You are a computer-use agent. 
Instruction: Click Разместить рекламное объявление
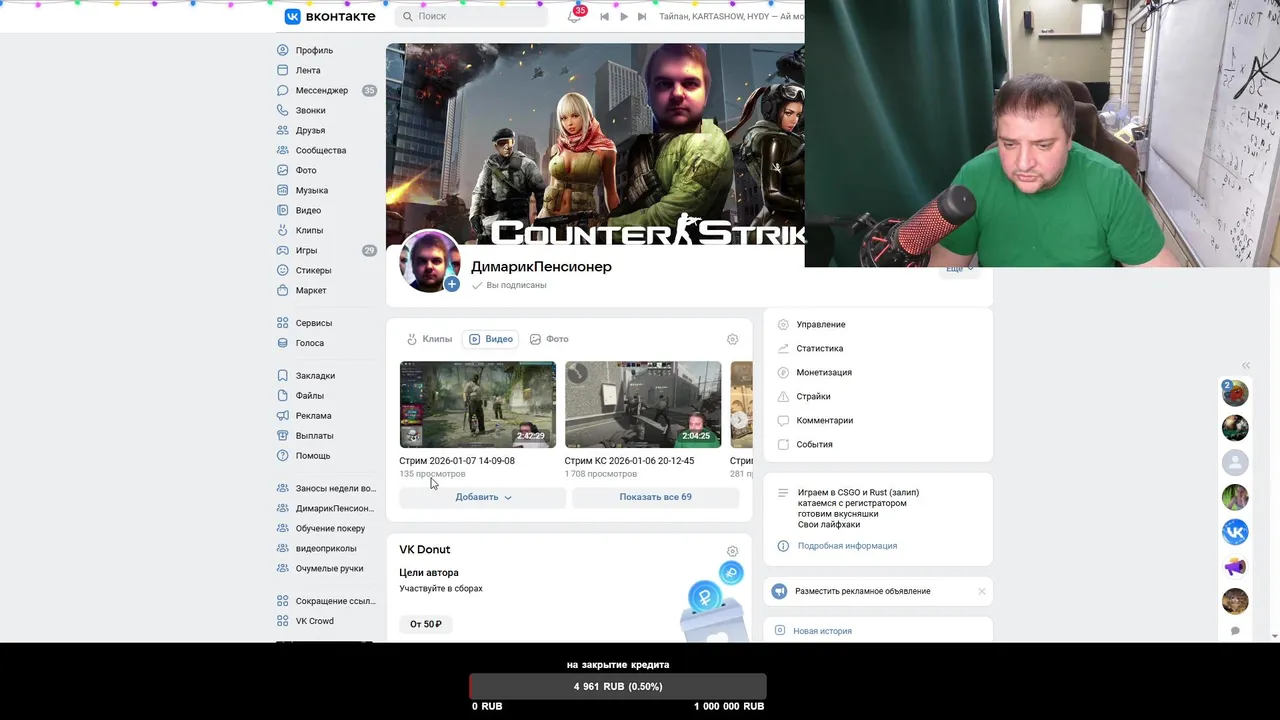pos(862,591)
